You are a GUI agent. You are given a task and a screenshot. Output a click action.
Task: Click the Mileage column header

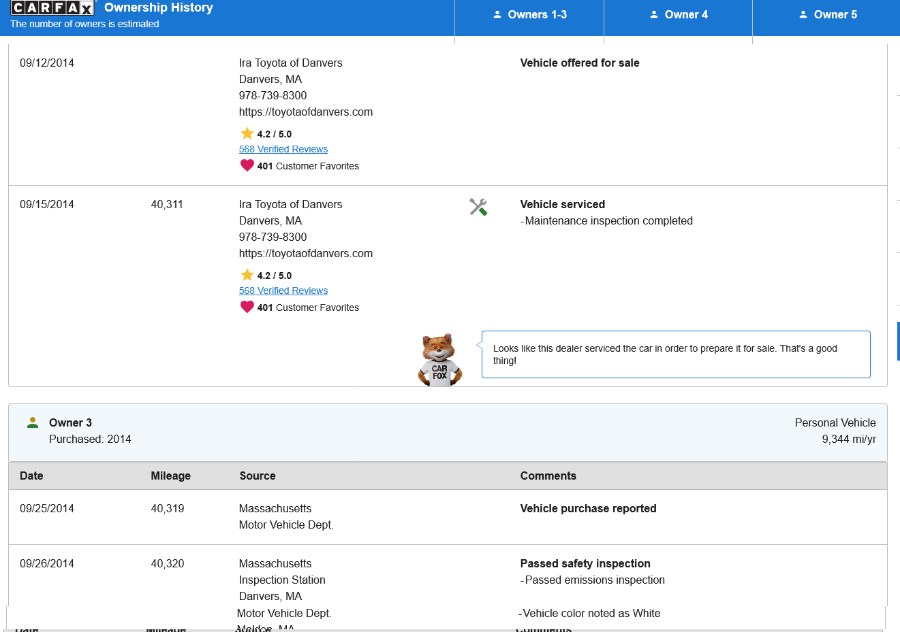(170, 476)
